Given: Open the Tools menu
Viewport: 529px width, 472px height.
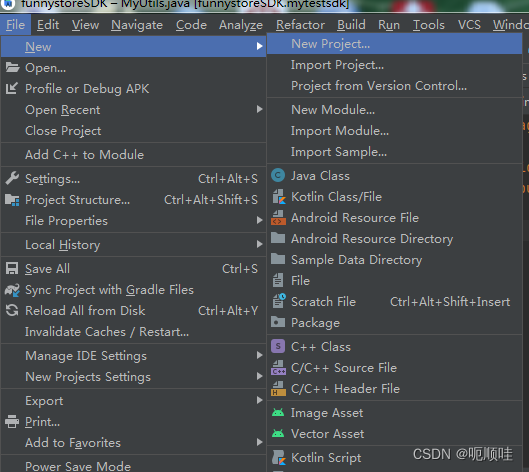Looking at the screenshot, I should (x=429, y=25).
